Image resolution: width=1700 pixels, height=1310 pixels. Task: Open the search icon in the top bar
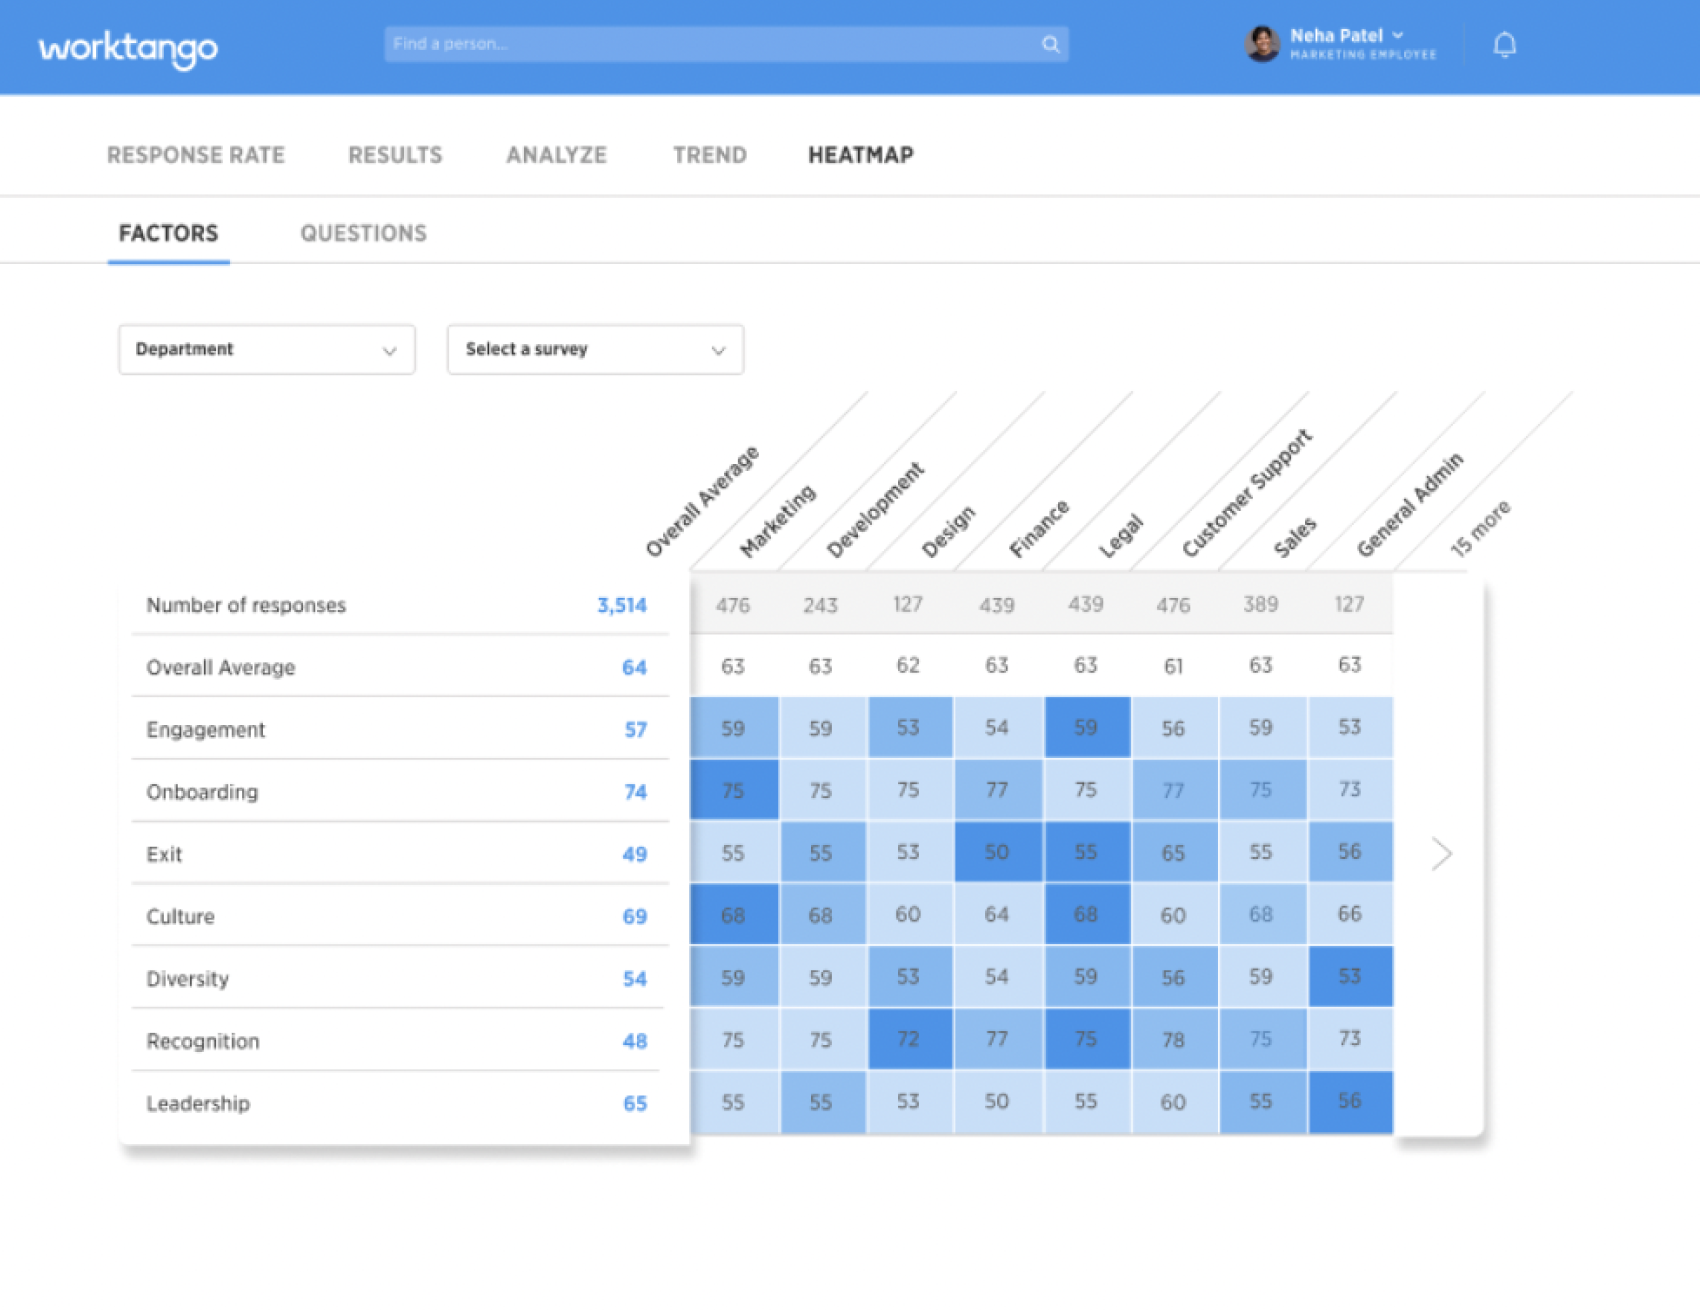pos(1050,44)
